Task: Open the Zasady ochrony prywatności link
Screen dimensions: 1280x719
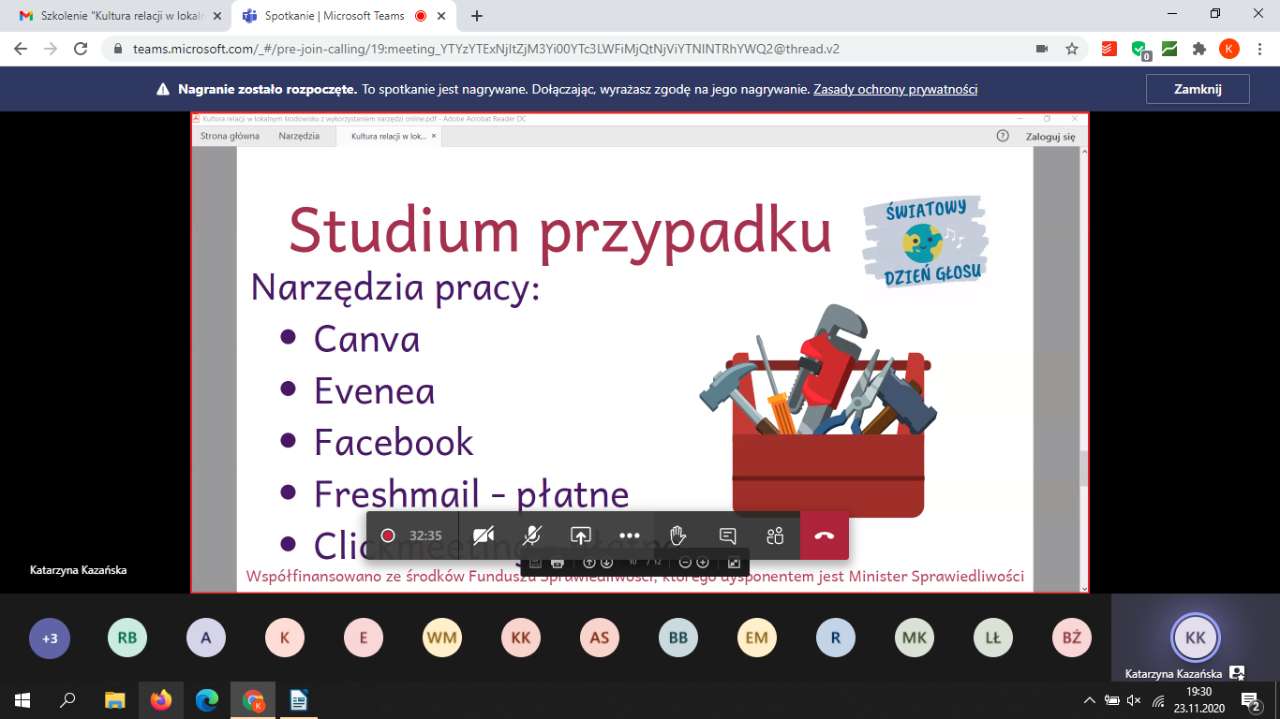Action: coord(895,89)
